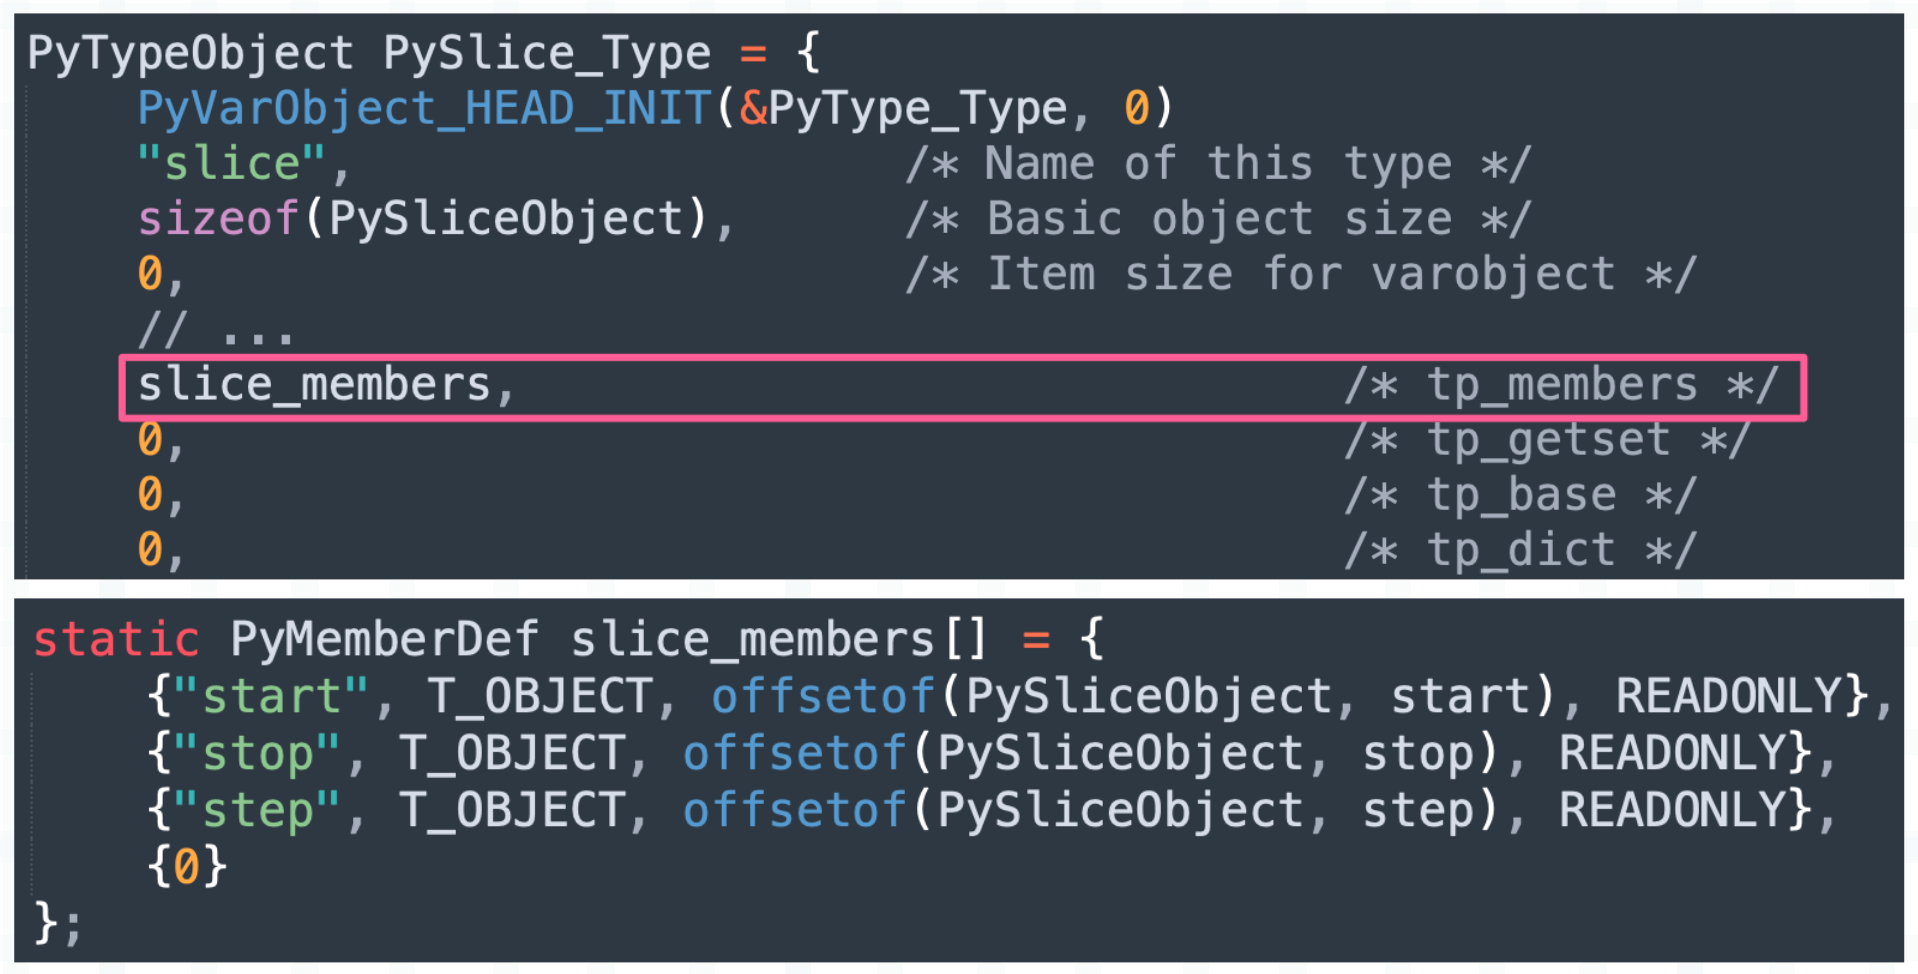The width and height of the screenshot is (1918, 974).
Task: Click the "slice" string literal
Action: (232, 163)
